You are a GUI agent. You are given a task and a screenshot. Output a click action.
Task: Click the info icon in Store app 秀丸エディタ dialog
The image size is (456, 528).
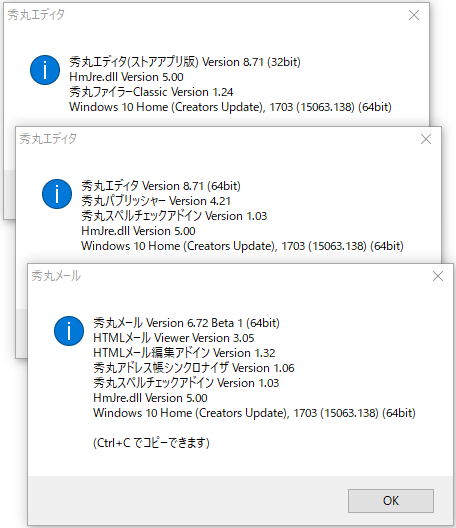[x=45, y=70]
